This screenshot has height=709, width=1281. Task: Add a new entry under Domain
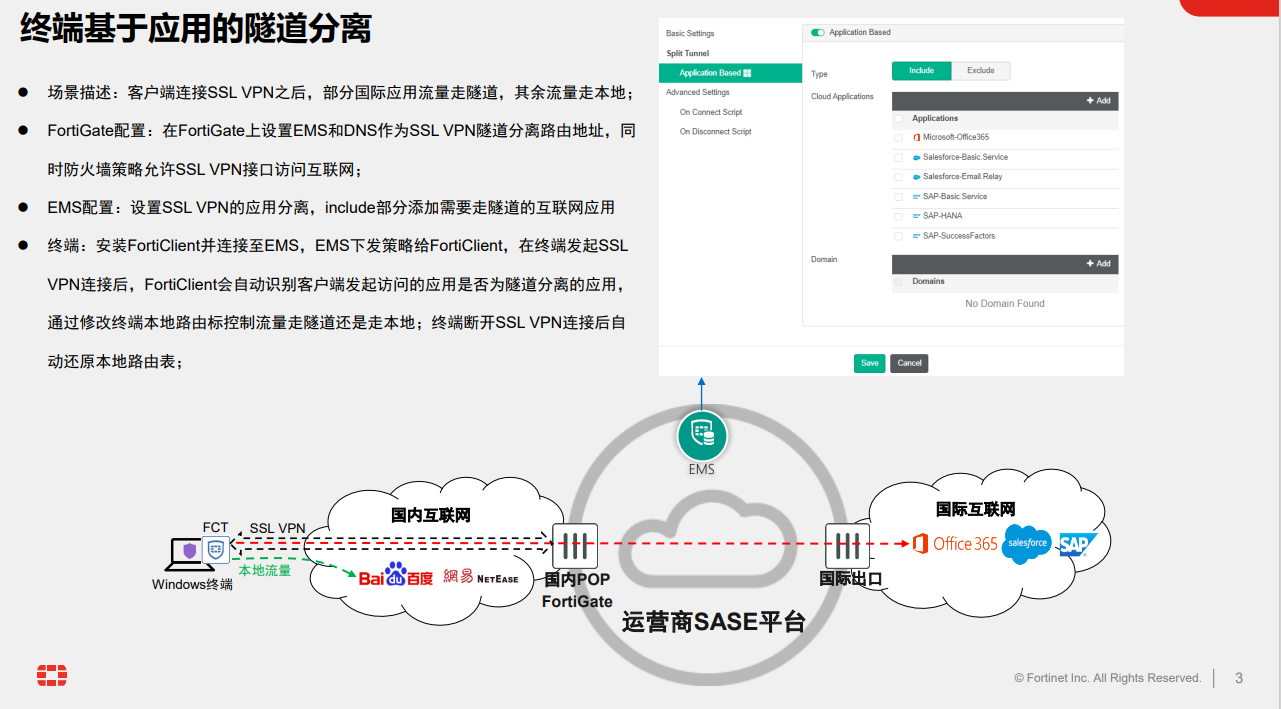[1098, 264]
